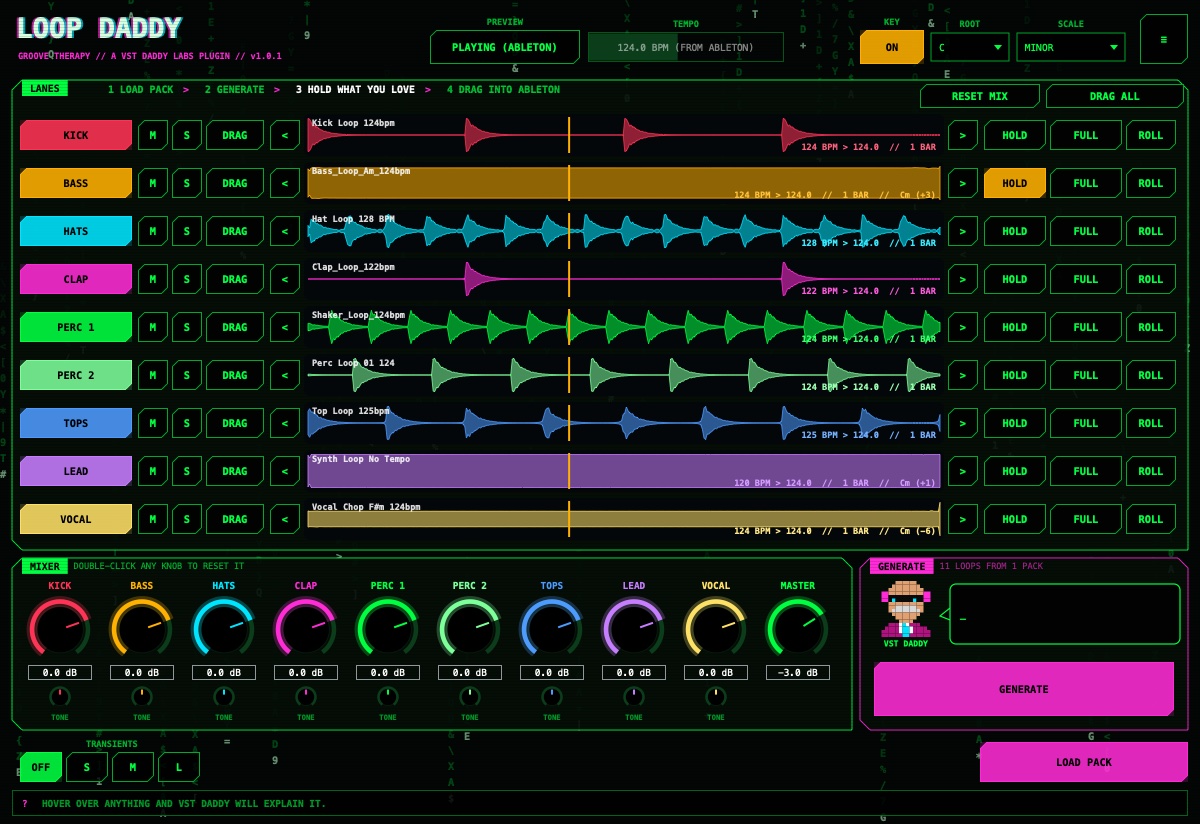Click the Hats tone mini knob
1200x824 pixels.
224,696
